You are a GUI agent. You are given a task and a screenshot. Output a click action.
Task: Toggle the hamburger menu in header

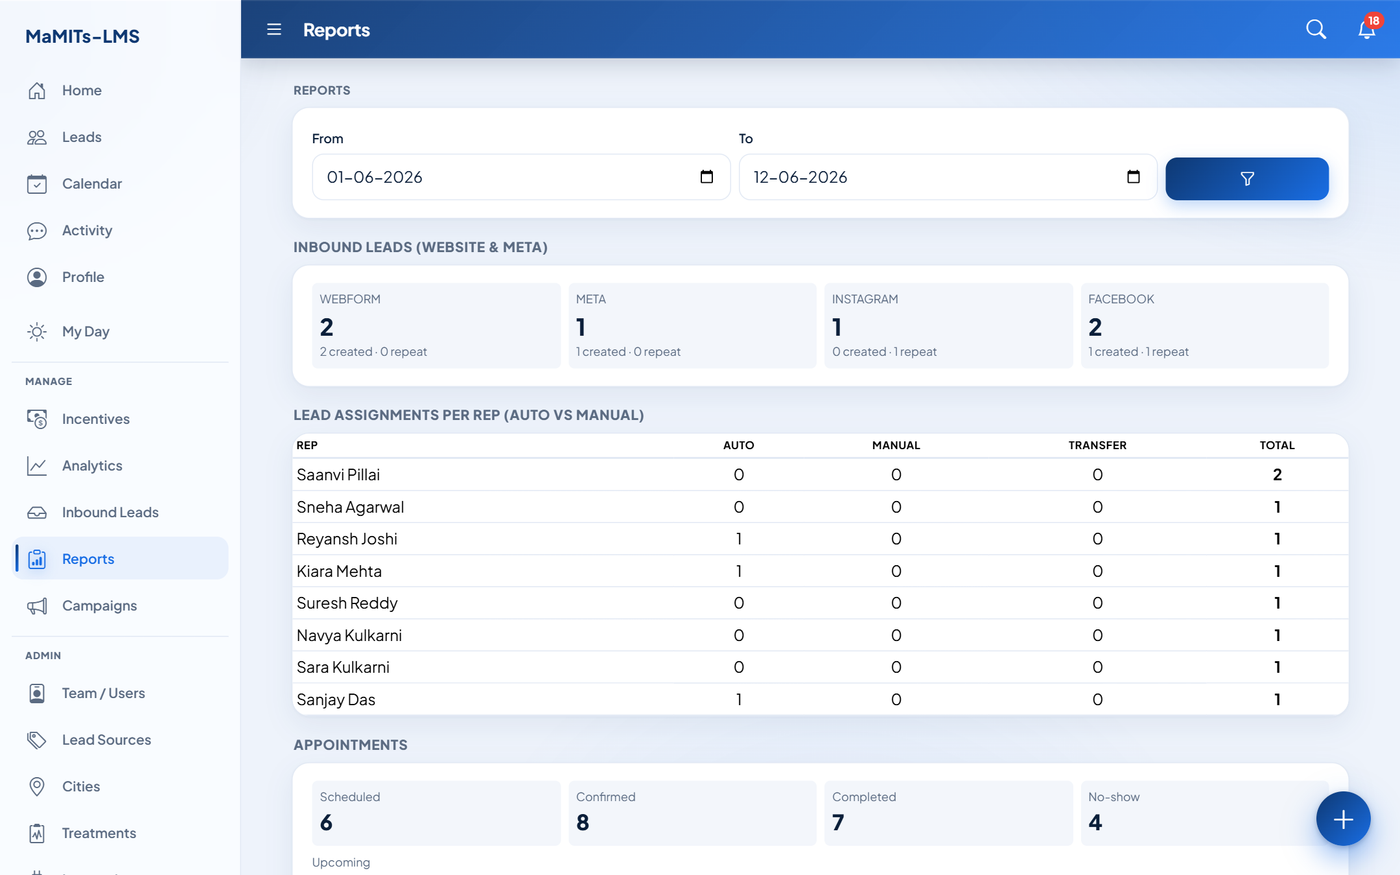pyautogui.click(x=274, y=30)
